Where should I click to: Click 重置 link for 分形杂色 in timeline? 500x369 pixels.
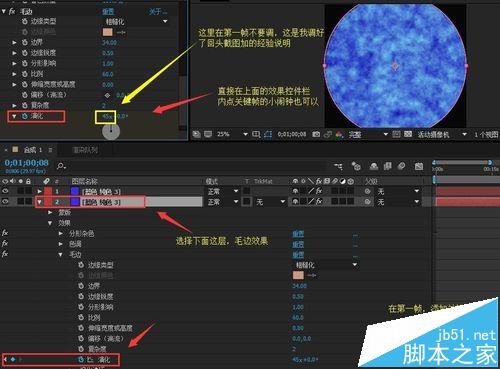(x=298, y=234)
